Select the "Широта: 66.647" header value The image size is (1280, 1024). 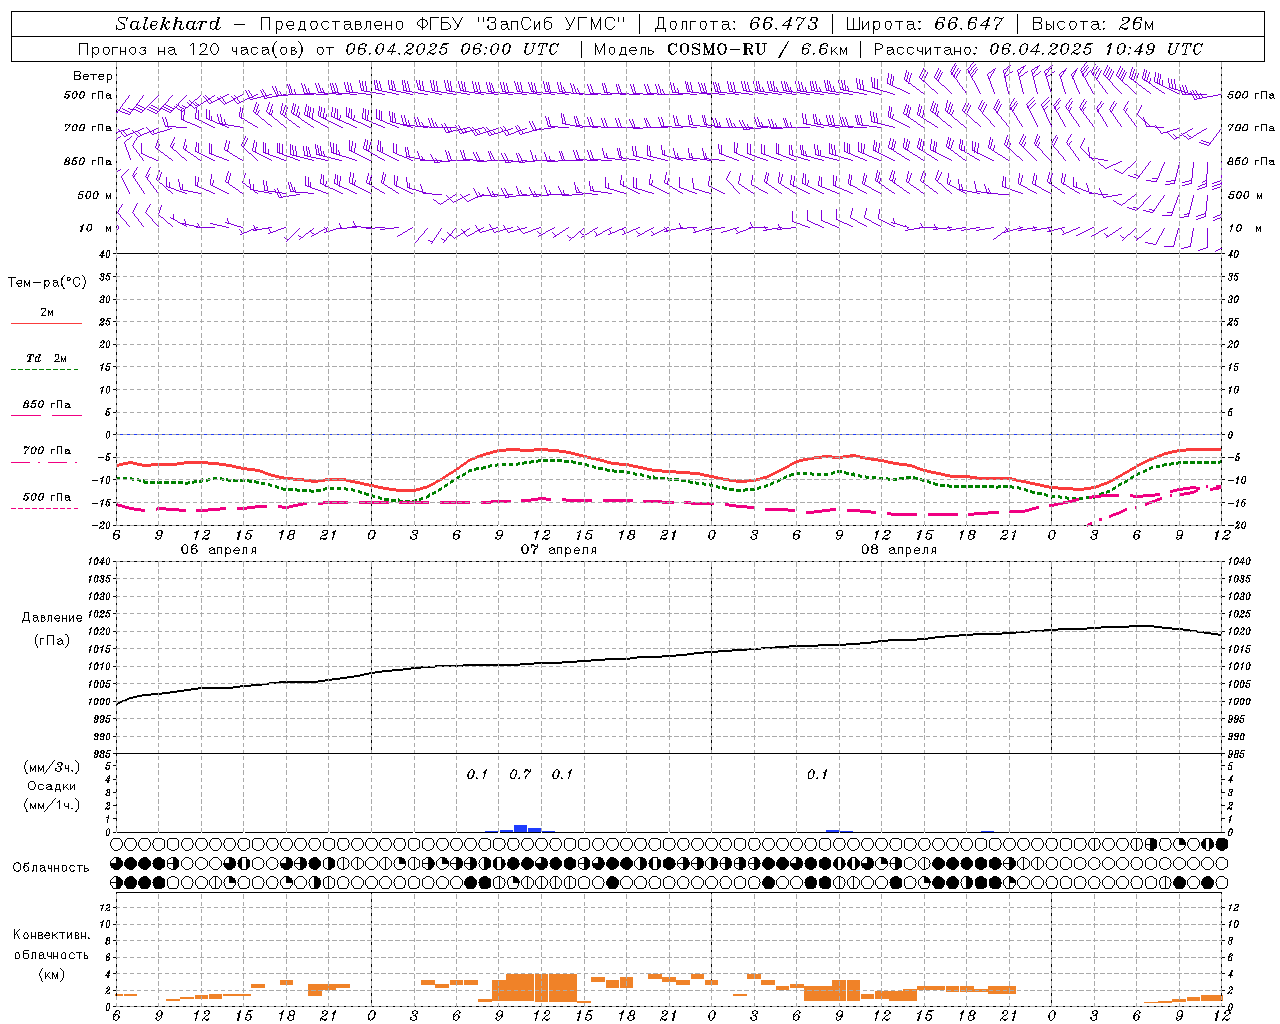(x=924, y=24)
